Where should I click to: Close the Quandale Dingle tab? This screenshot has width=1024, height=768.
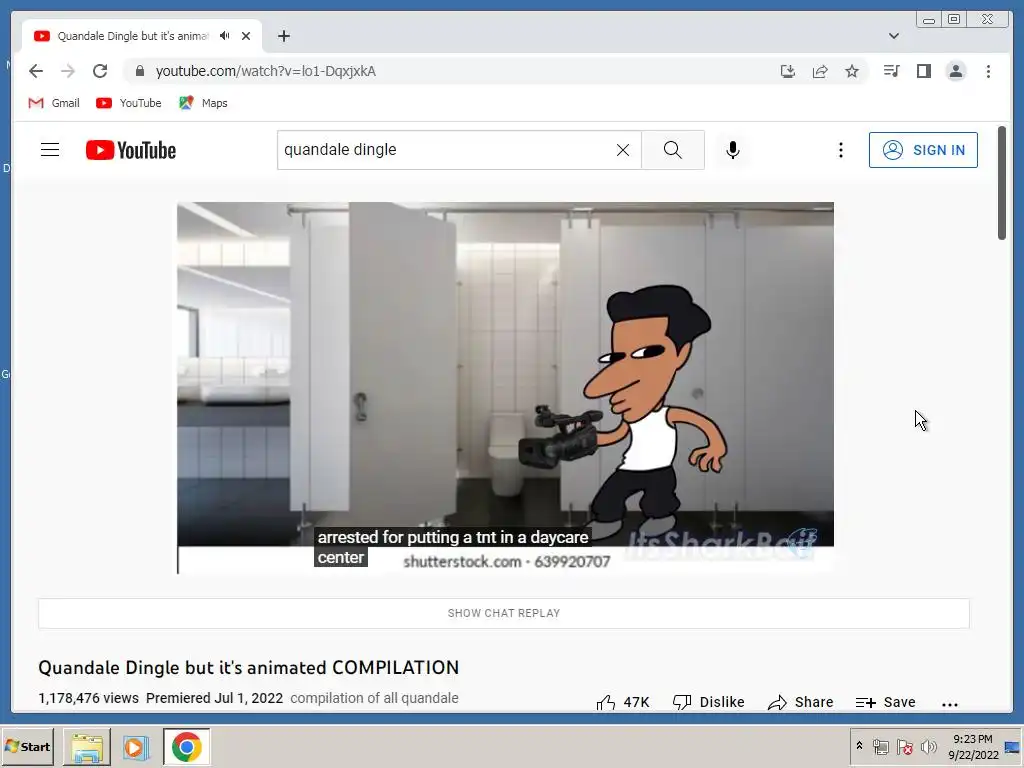point(246,36)
